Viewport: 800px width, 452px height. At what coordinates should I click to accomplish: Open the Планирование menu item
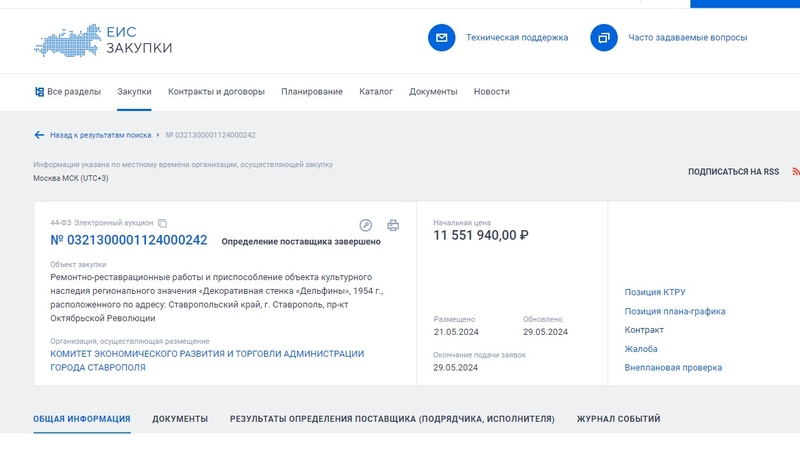[312, 92]
